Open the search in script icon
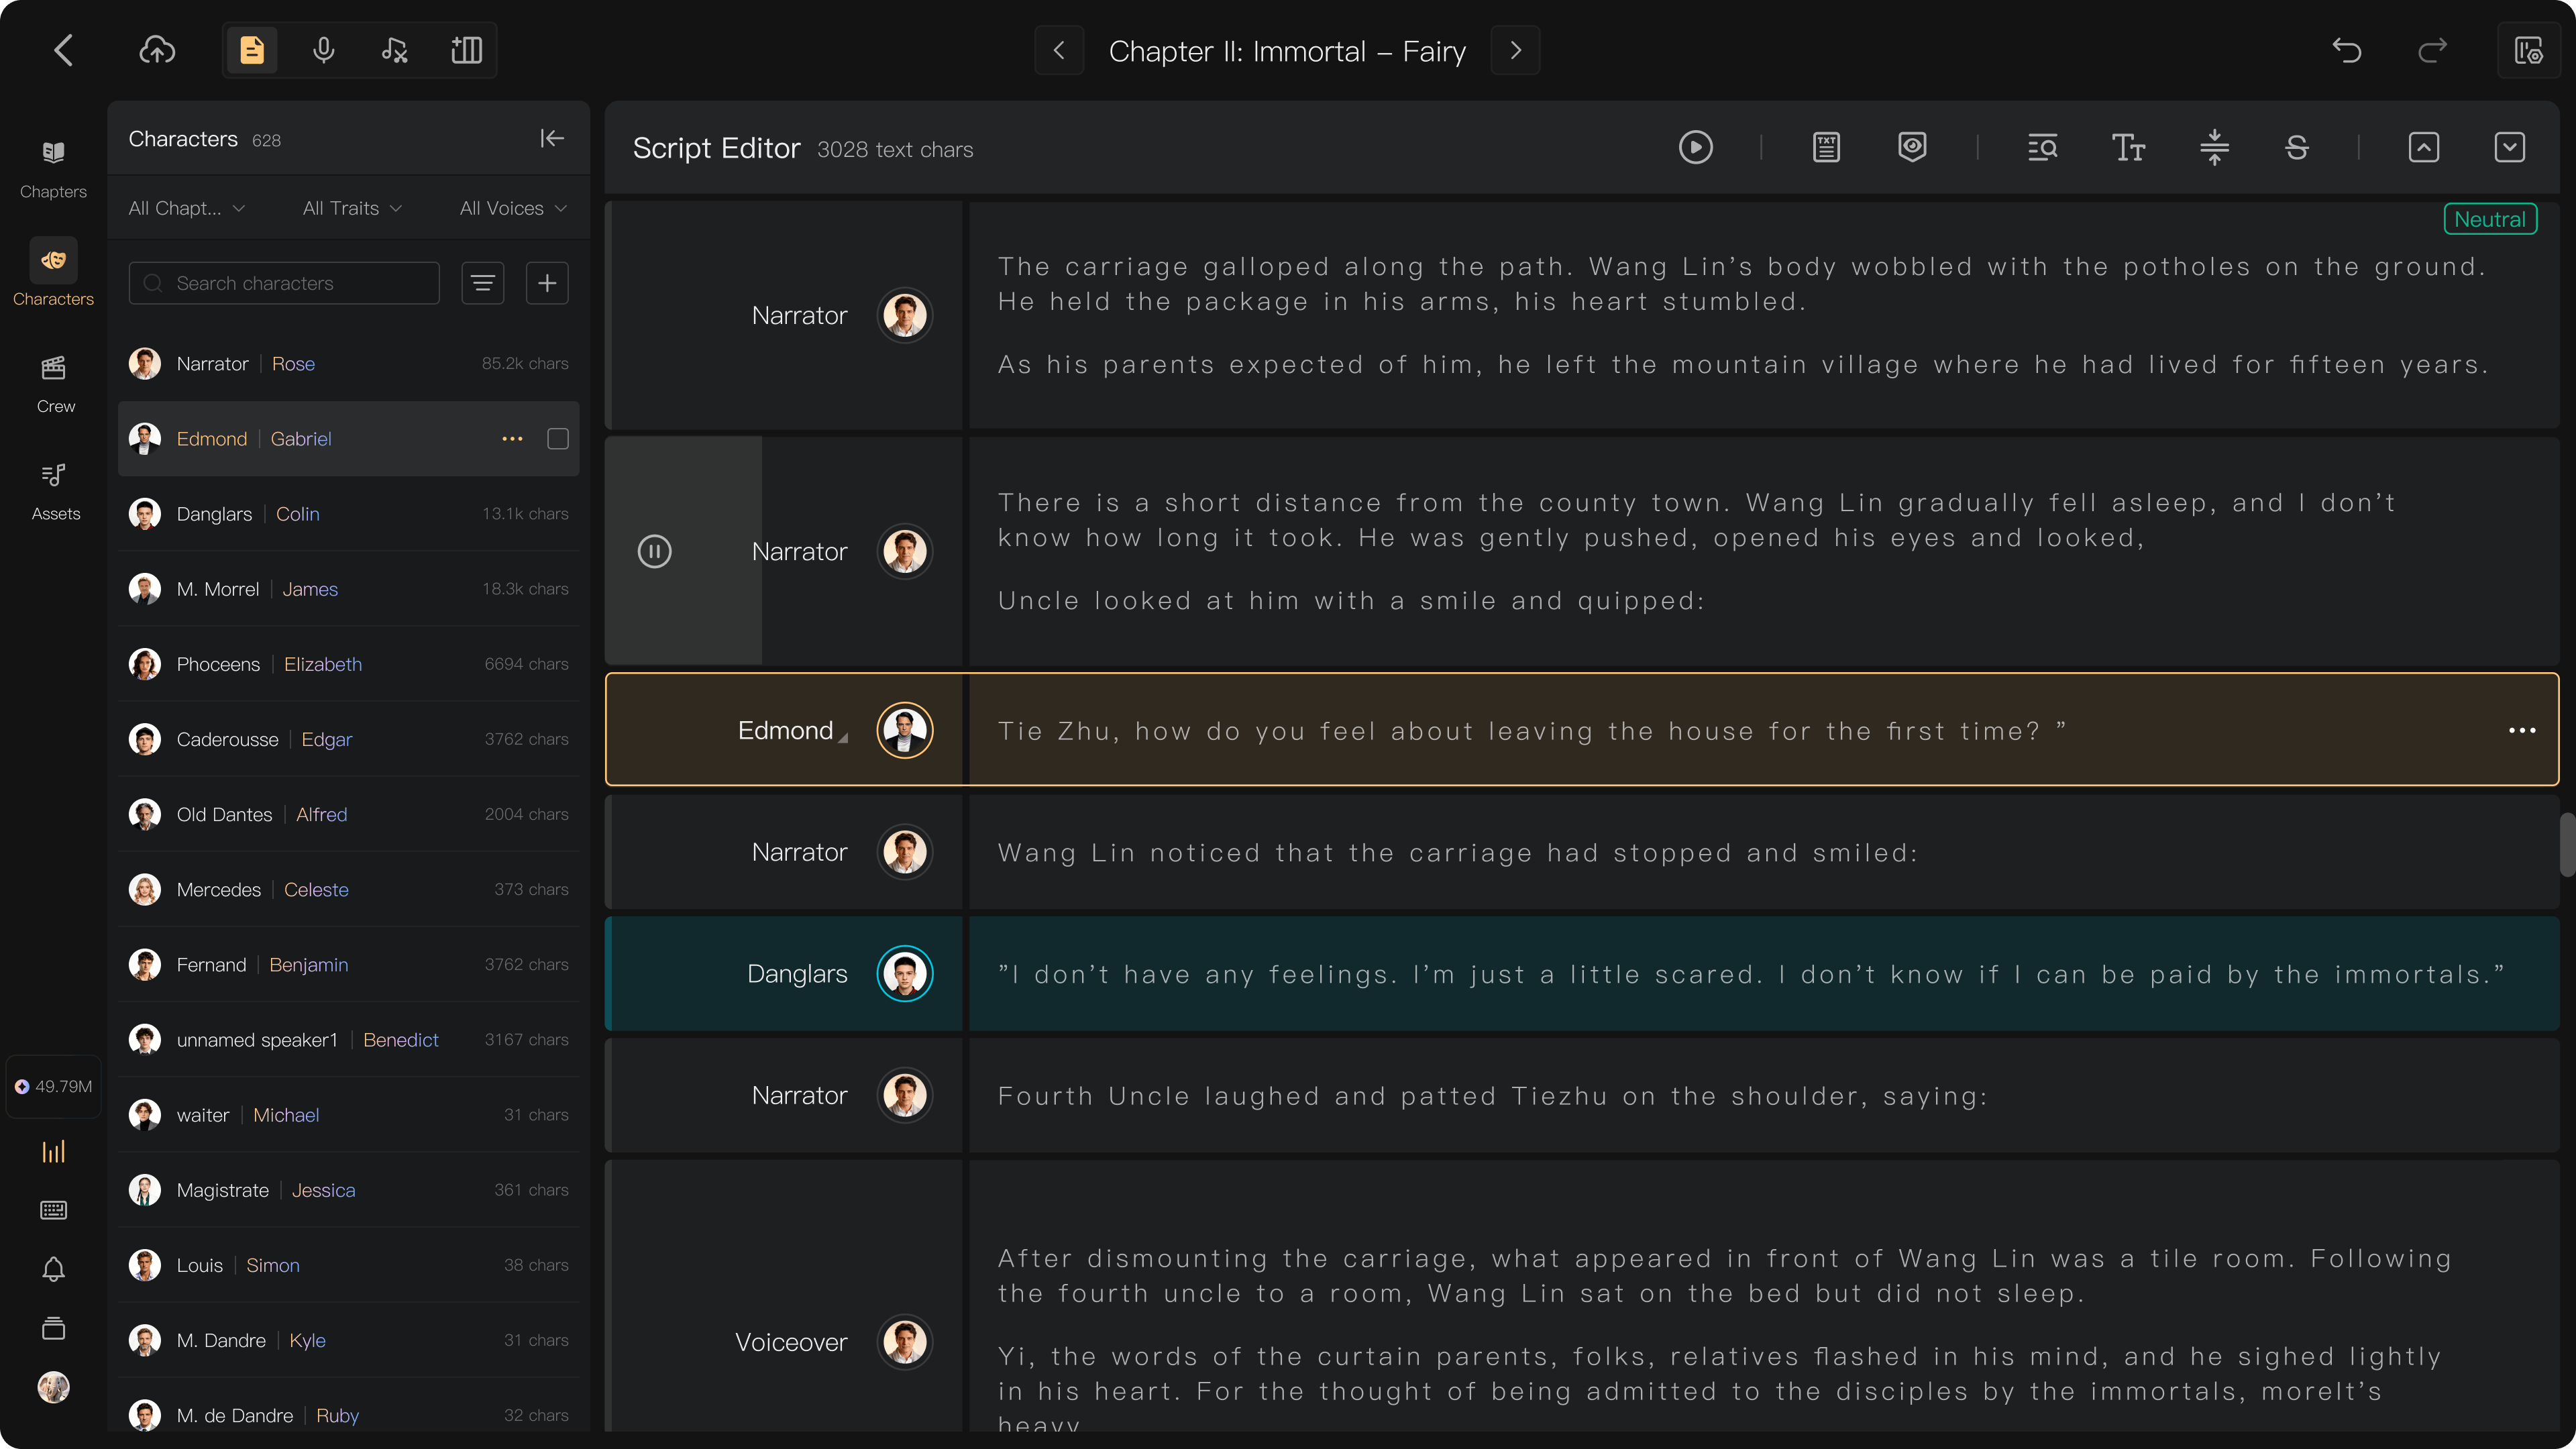The height and width of the screenshot is (1449, 2576). [2042, 148]
